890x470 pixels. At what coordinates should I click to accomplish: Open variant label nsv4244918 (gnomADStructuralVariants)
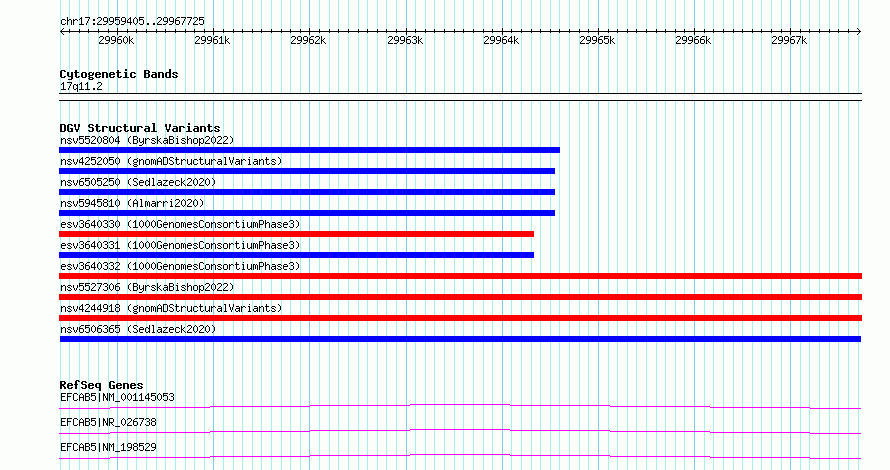171,308
